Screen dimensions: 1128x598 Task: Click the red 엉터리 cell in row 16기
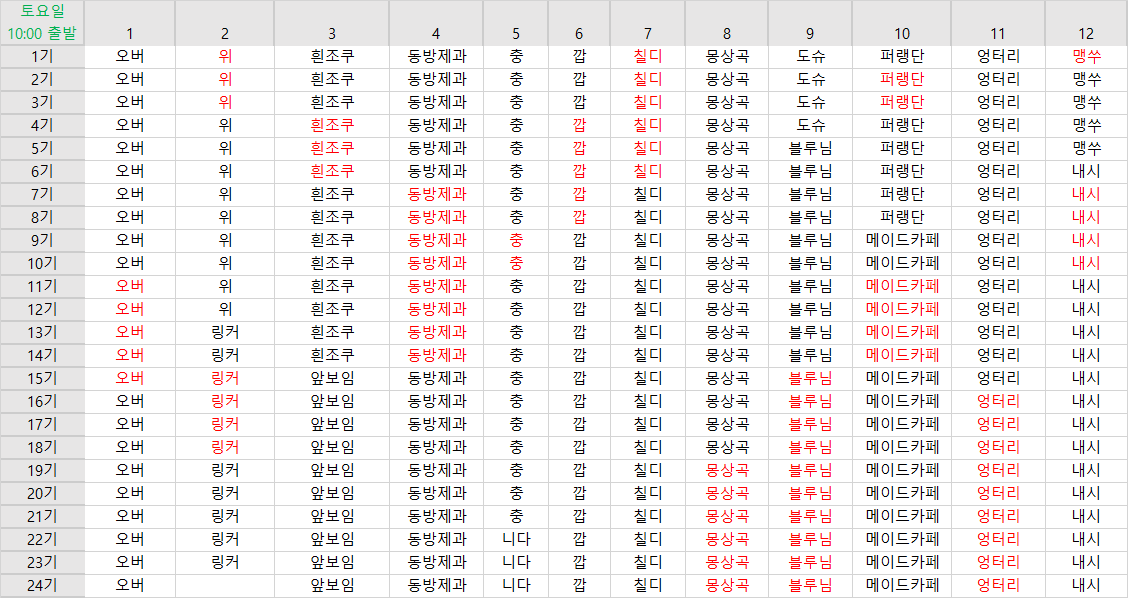pyautogui.click(x=998, y=401)
